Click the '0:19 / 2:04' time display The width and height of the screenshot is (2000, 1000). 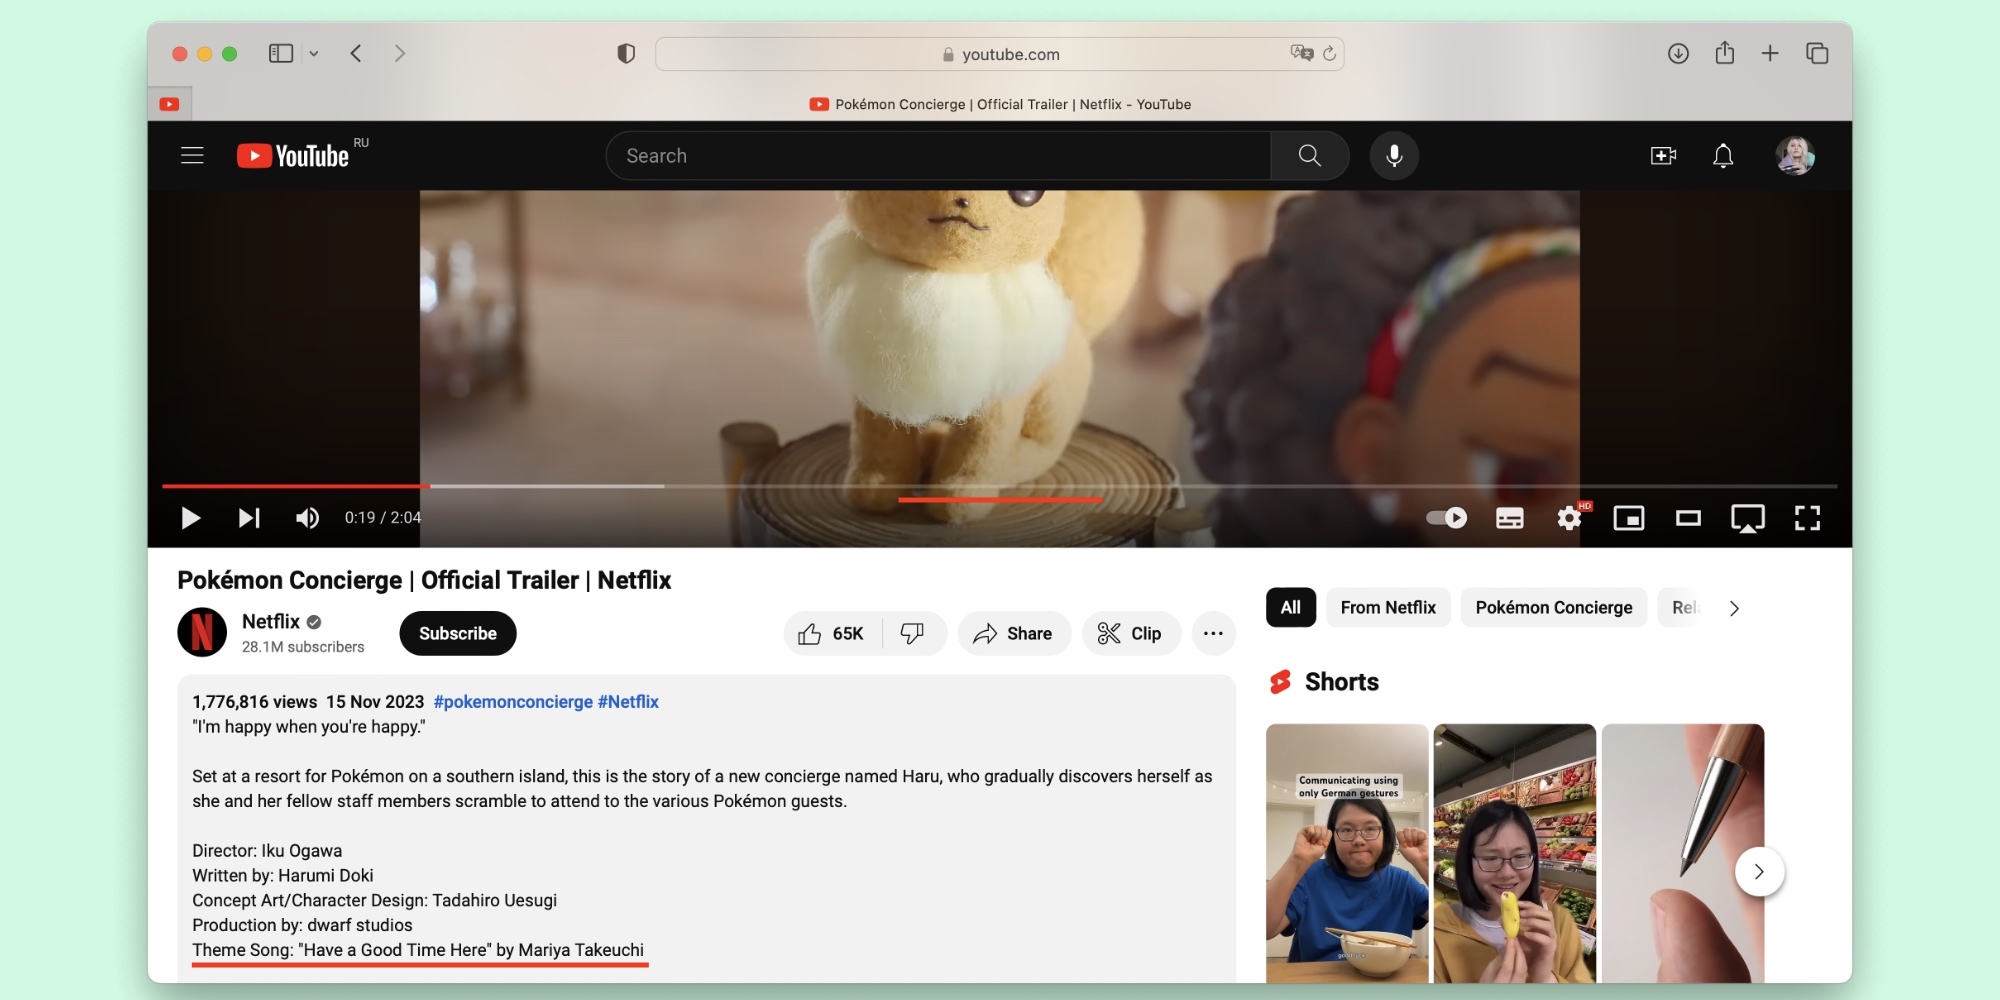pos(383,518)
